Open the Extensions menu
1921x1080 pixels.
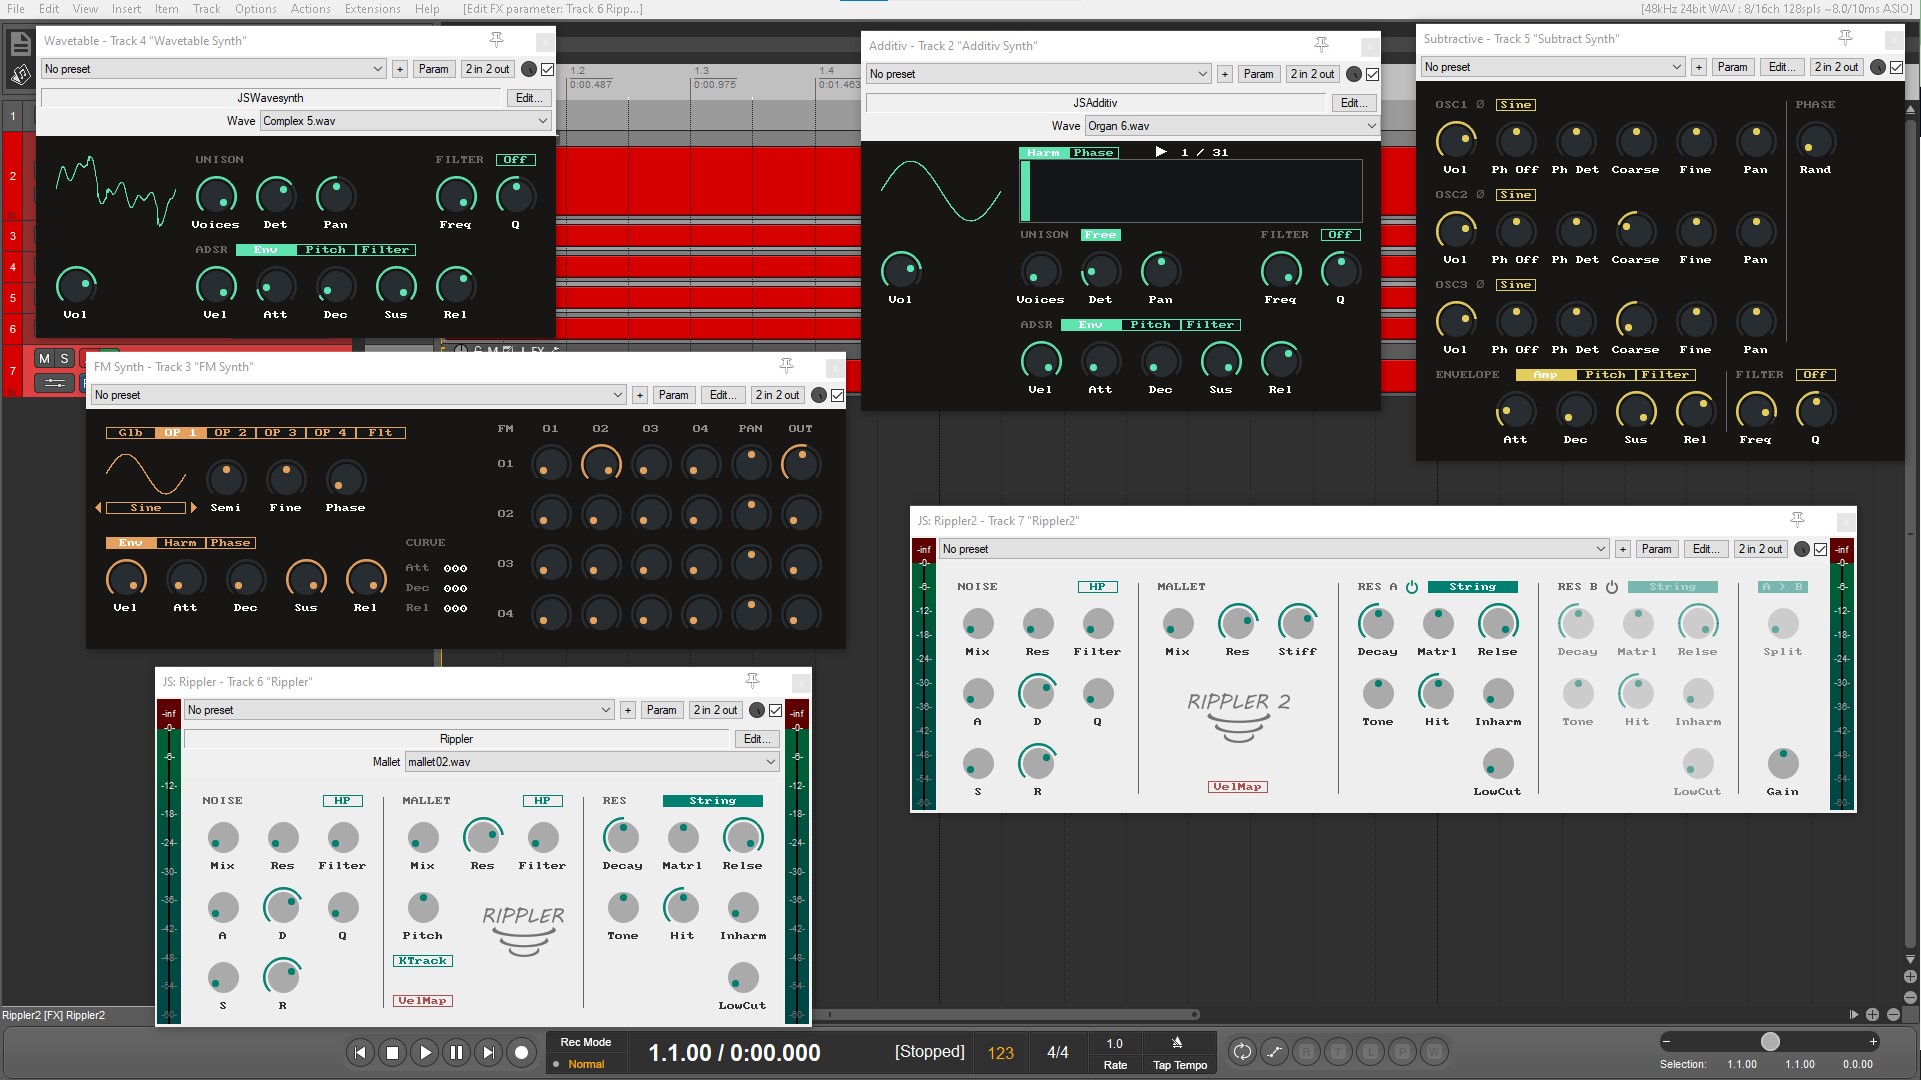[x=373, y=9]
